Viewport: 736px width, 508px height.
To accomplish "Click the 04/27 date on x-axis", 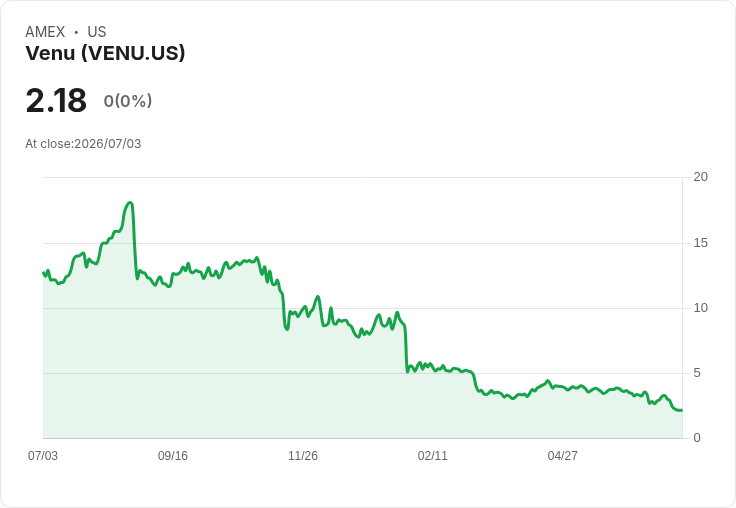I will click(562, 455).
